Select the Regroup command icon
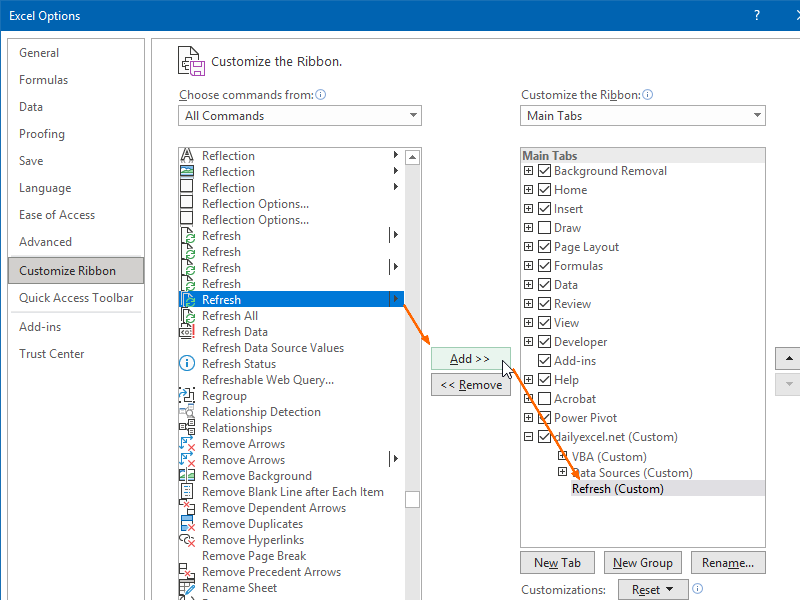 pos(187,395)
